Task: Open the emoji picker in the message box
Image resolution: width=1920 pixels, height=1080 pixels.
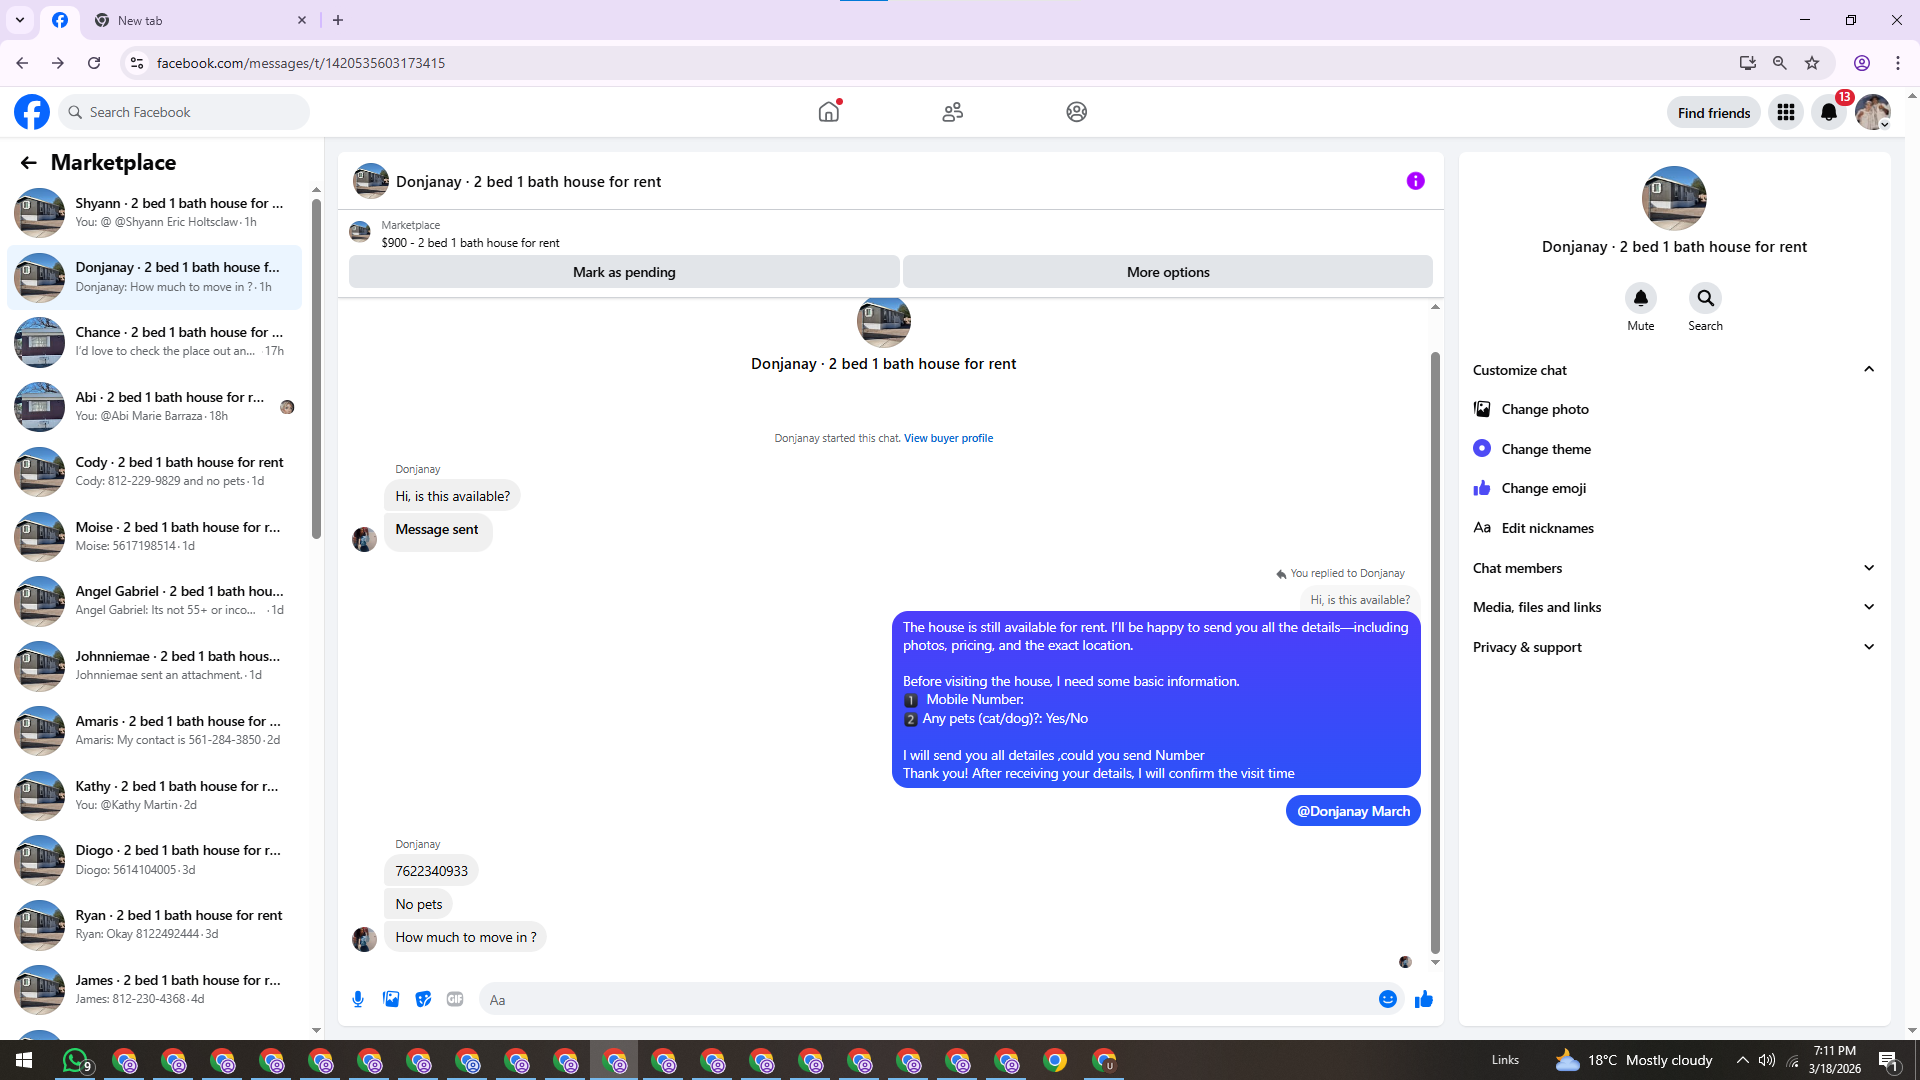Action: [1387, 999]
